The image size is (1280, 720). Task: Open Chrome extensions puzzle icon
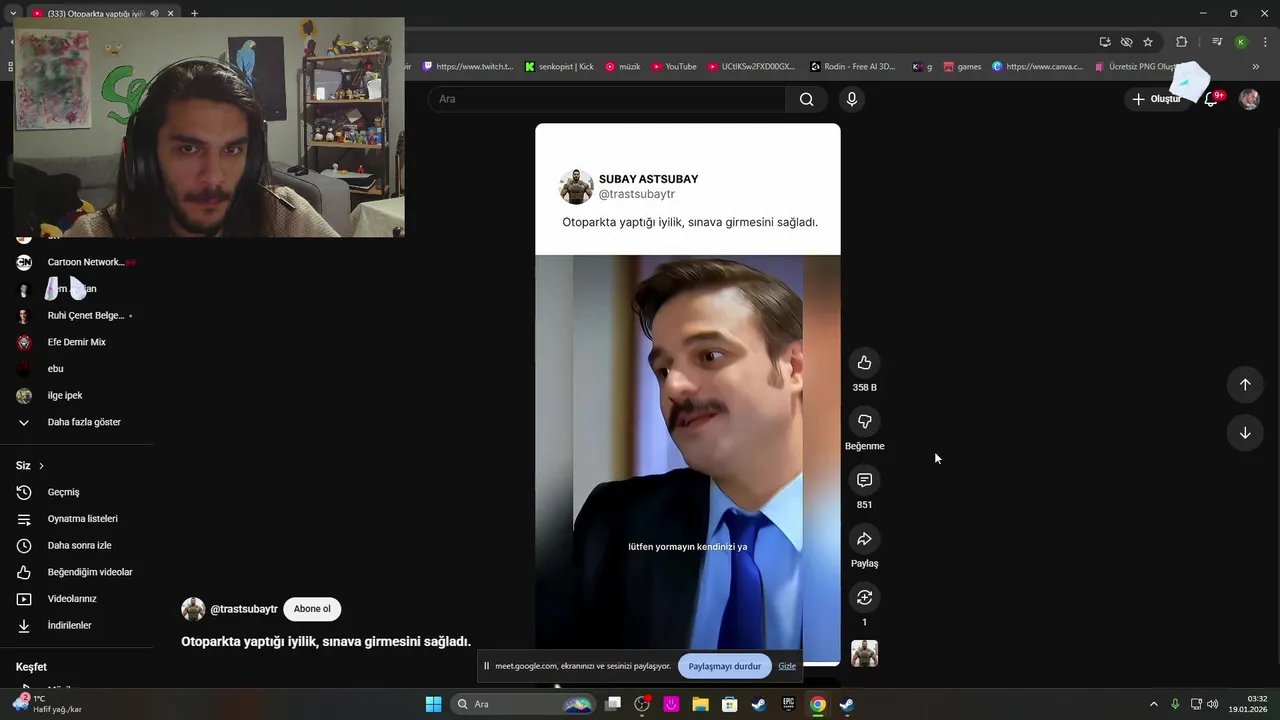[1182, 42]
